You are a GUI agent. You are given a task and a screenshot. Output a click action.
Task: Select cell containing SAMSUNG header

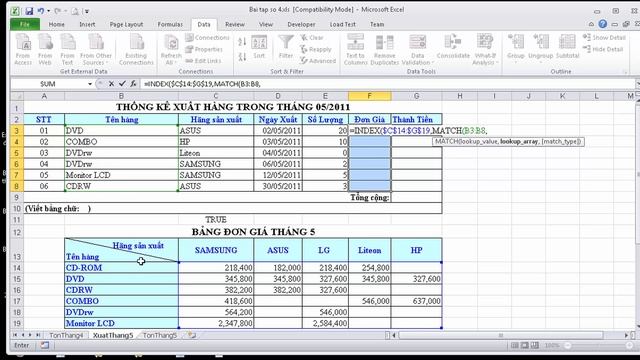coord(216,250)
